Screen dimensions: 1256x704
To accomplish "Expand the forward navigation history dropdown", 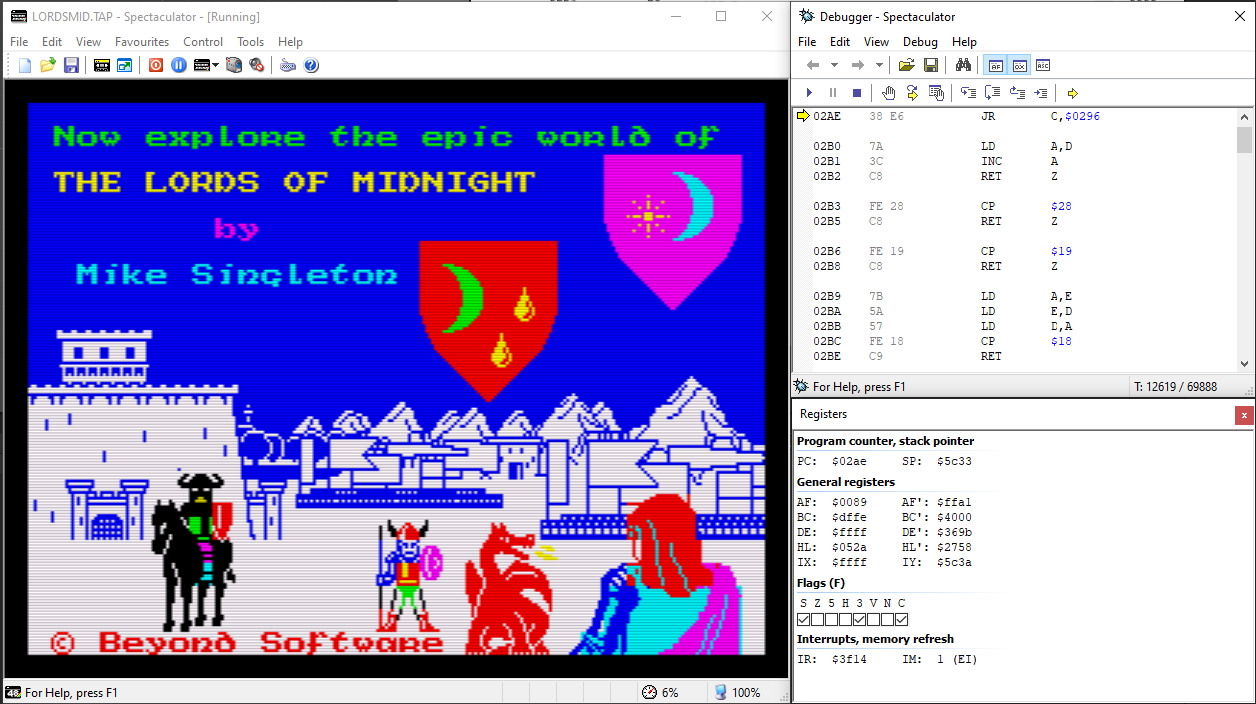I will [x=879, y=65].
